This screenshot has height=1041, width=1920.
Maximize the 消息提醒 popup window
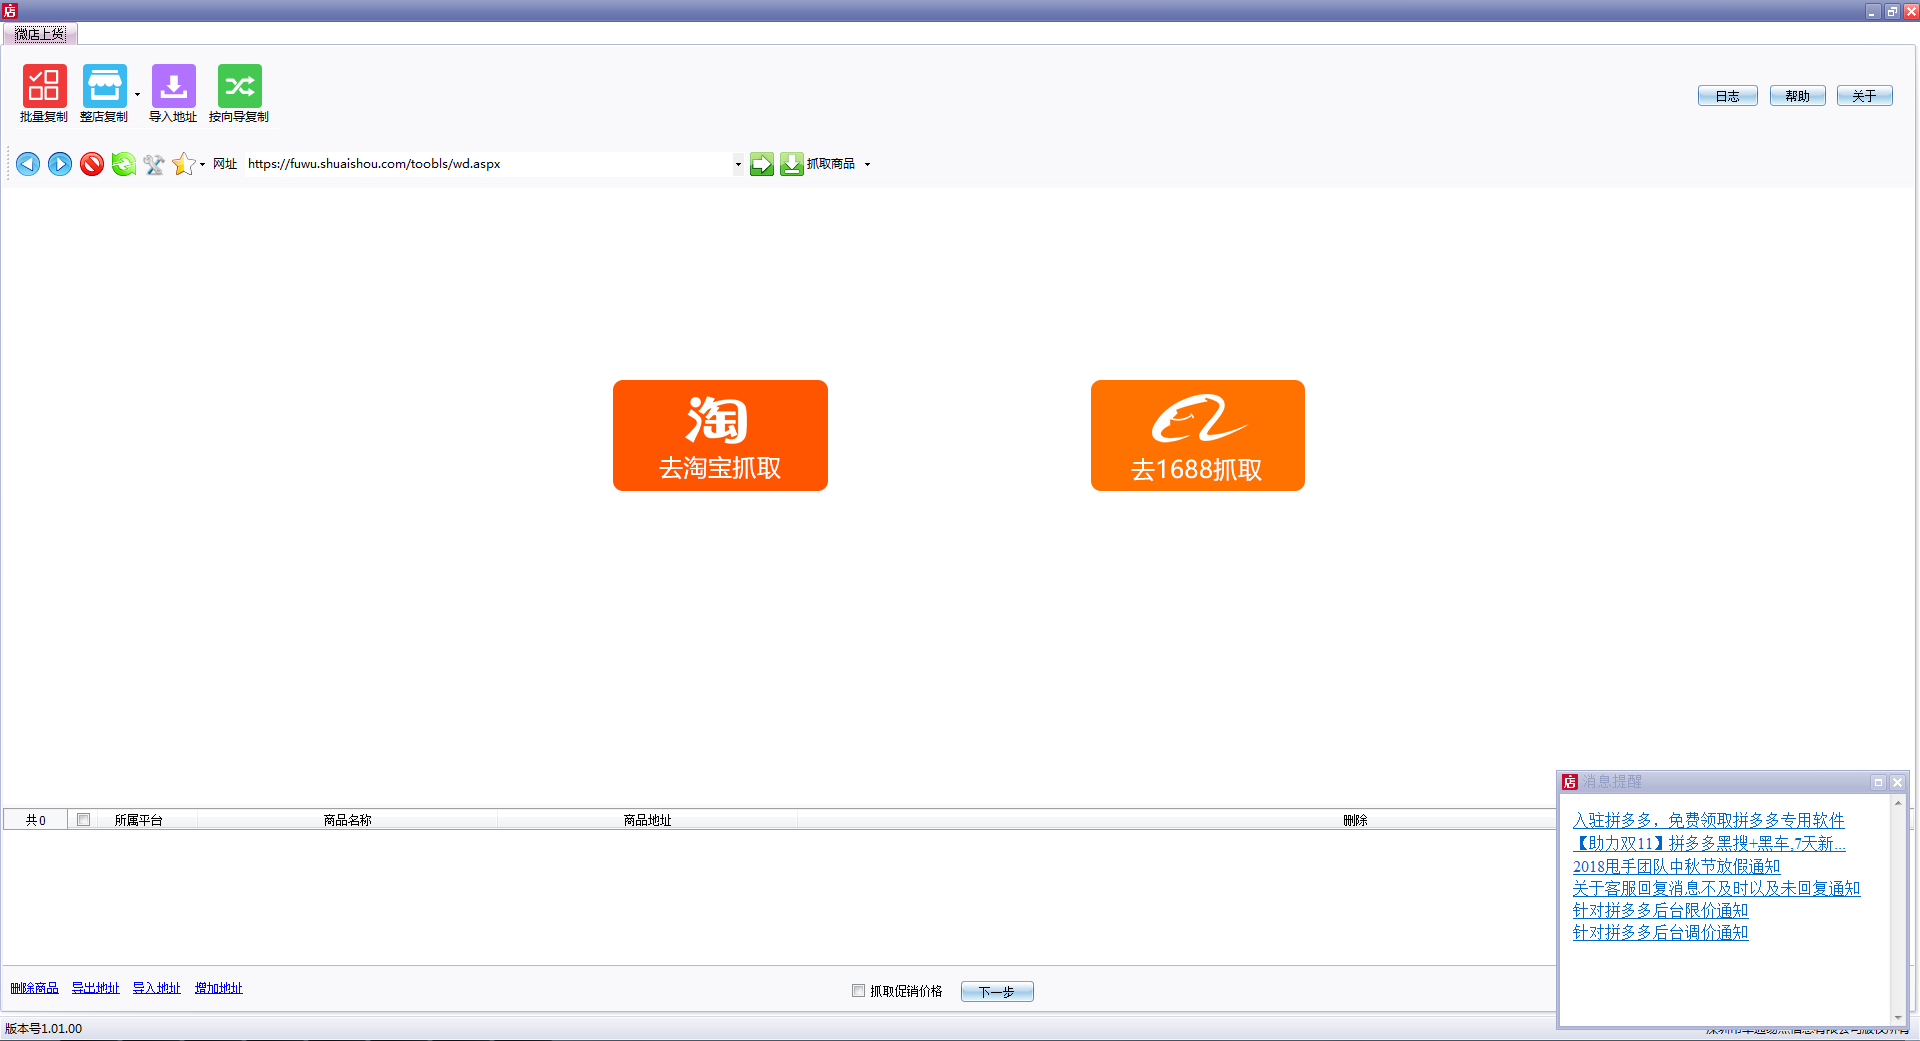[1878, 782]
